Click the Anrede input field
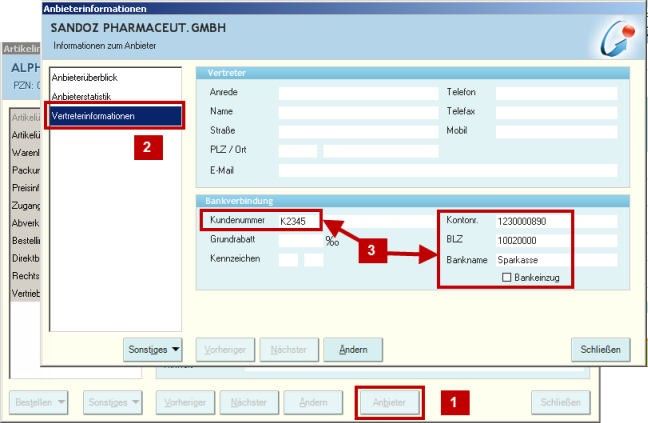Screen dimensions: 648x423 (x=357, y=92)
